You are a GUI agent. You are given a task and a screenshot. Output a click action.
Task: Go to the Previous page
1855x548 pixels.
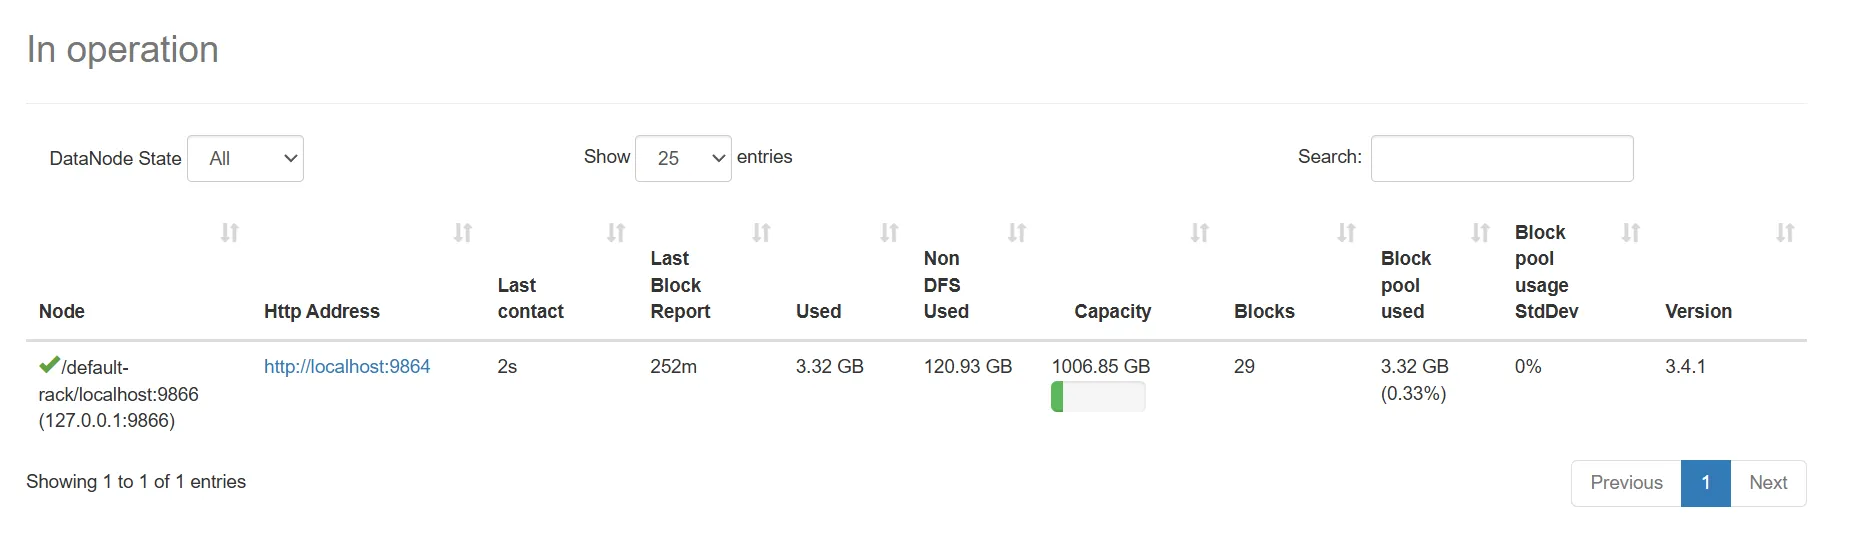coord(1626,483)
